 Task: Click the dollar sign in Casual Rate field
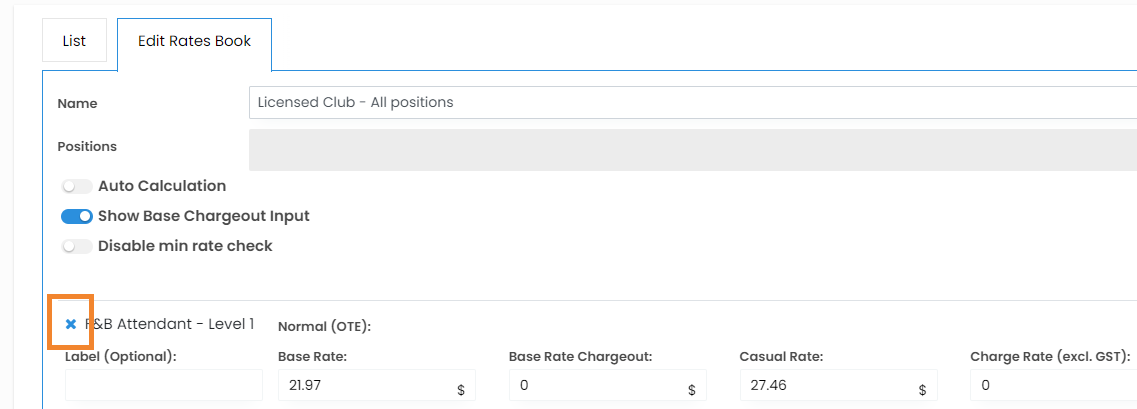[x=922, y=390]
